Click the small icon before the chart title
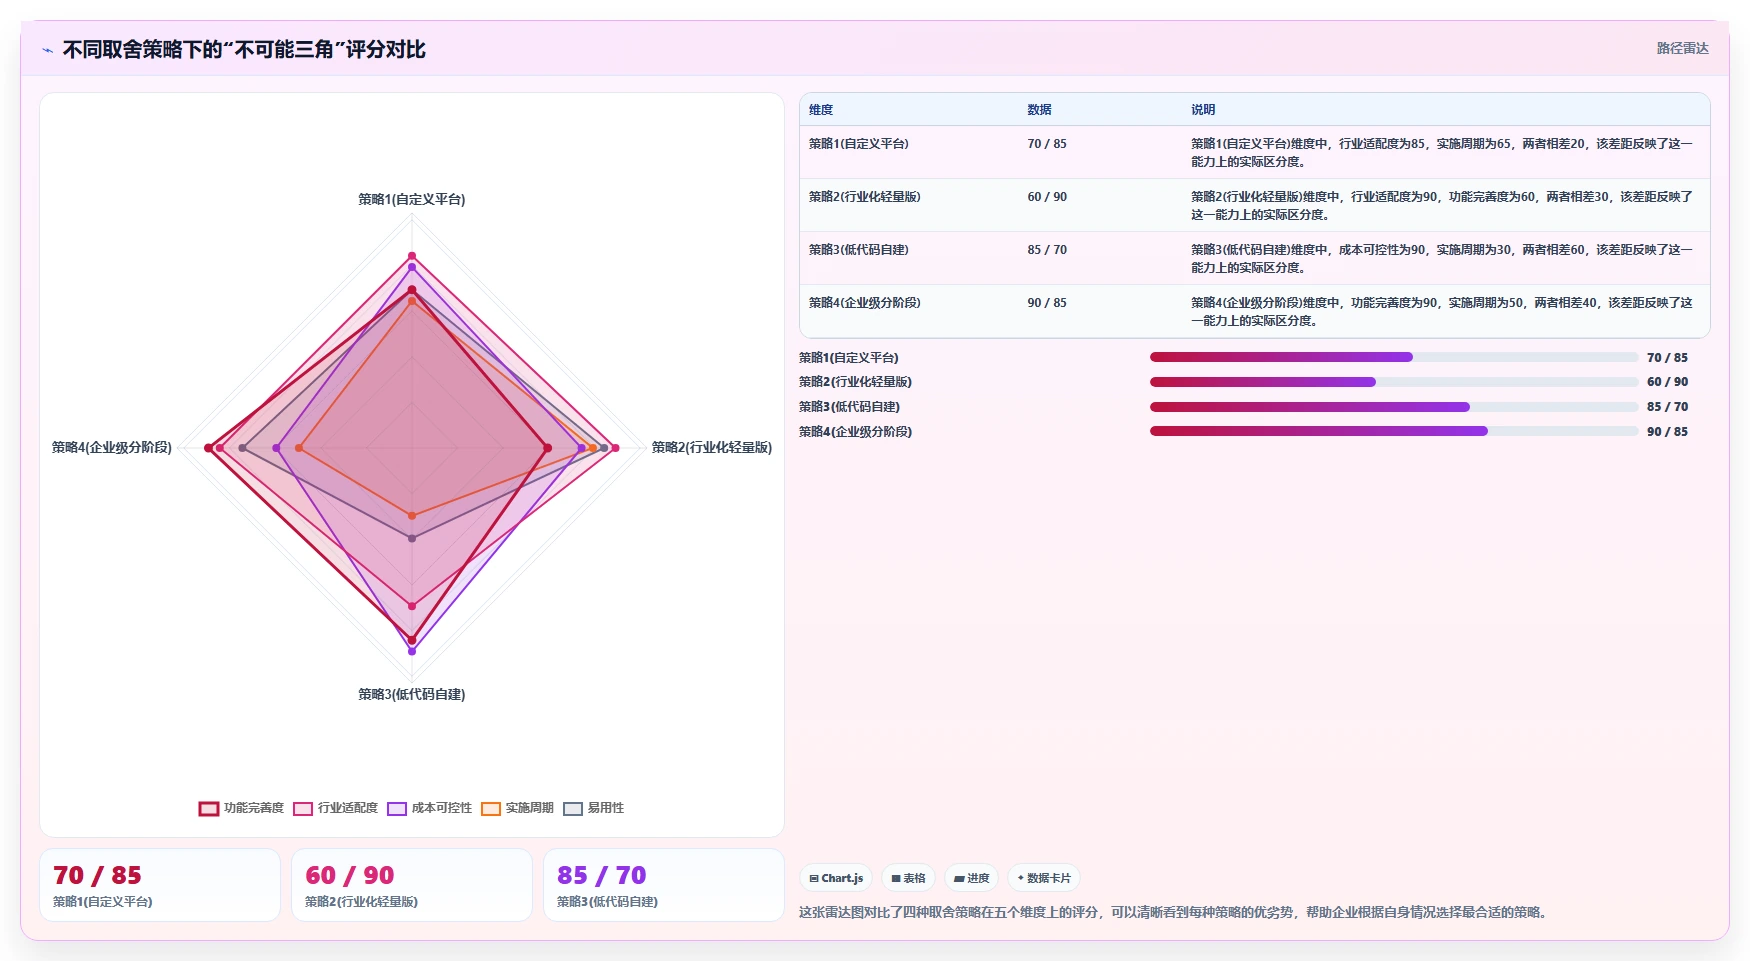This screenshot has height=961, width=1750. pos(47,50)
